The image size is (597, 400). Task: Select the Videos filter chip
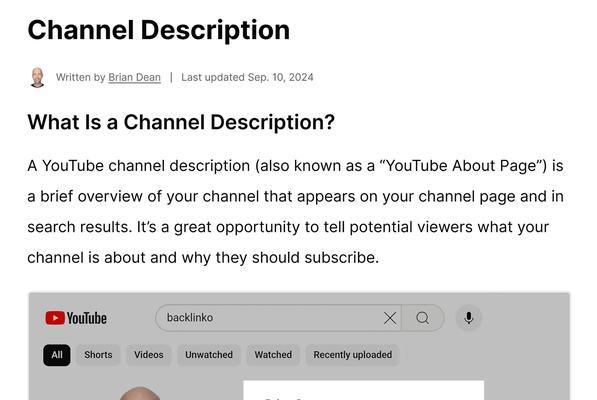coord(148,355)
